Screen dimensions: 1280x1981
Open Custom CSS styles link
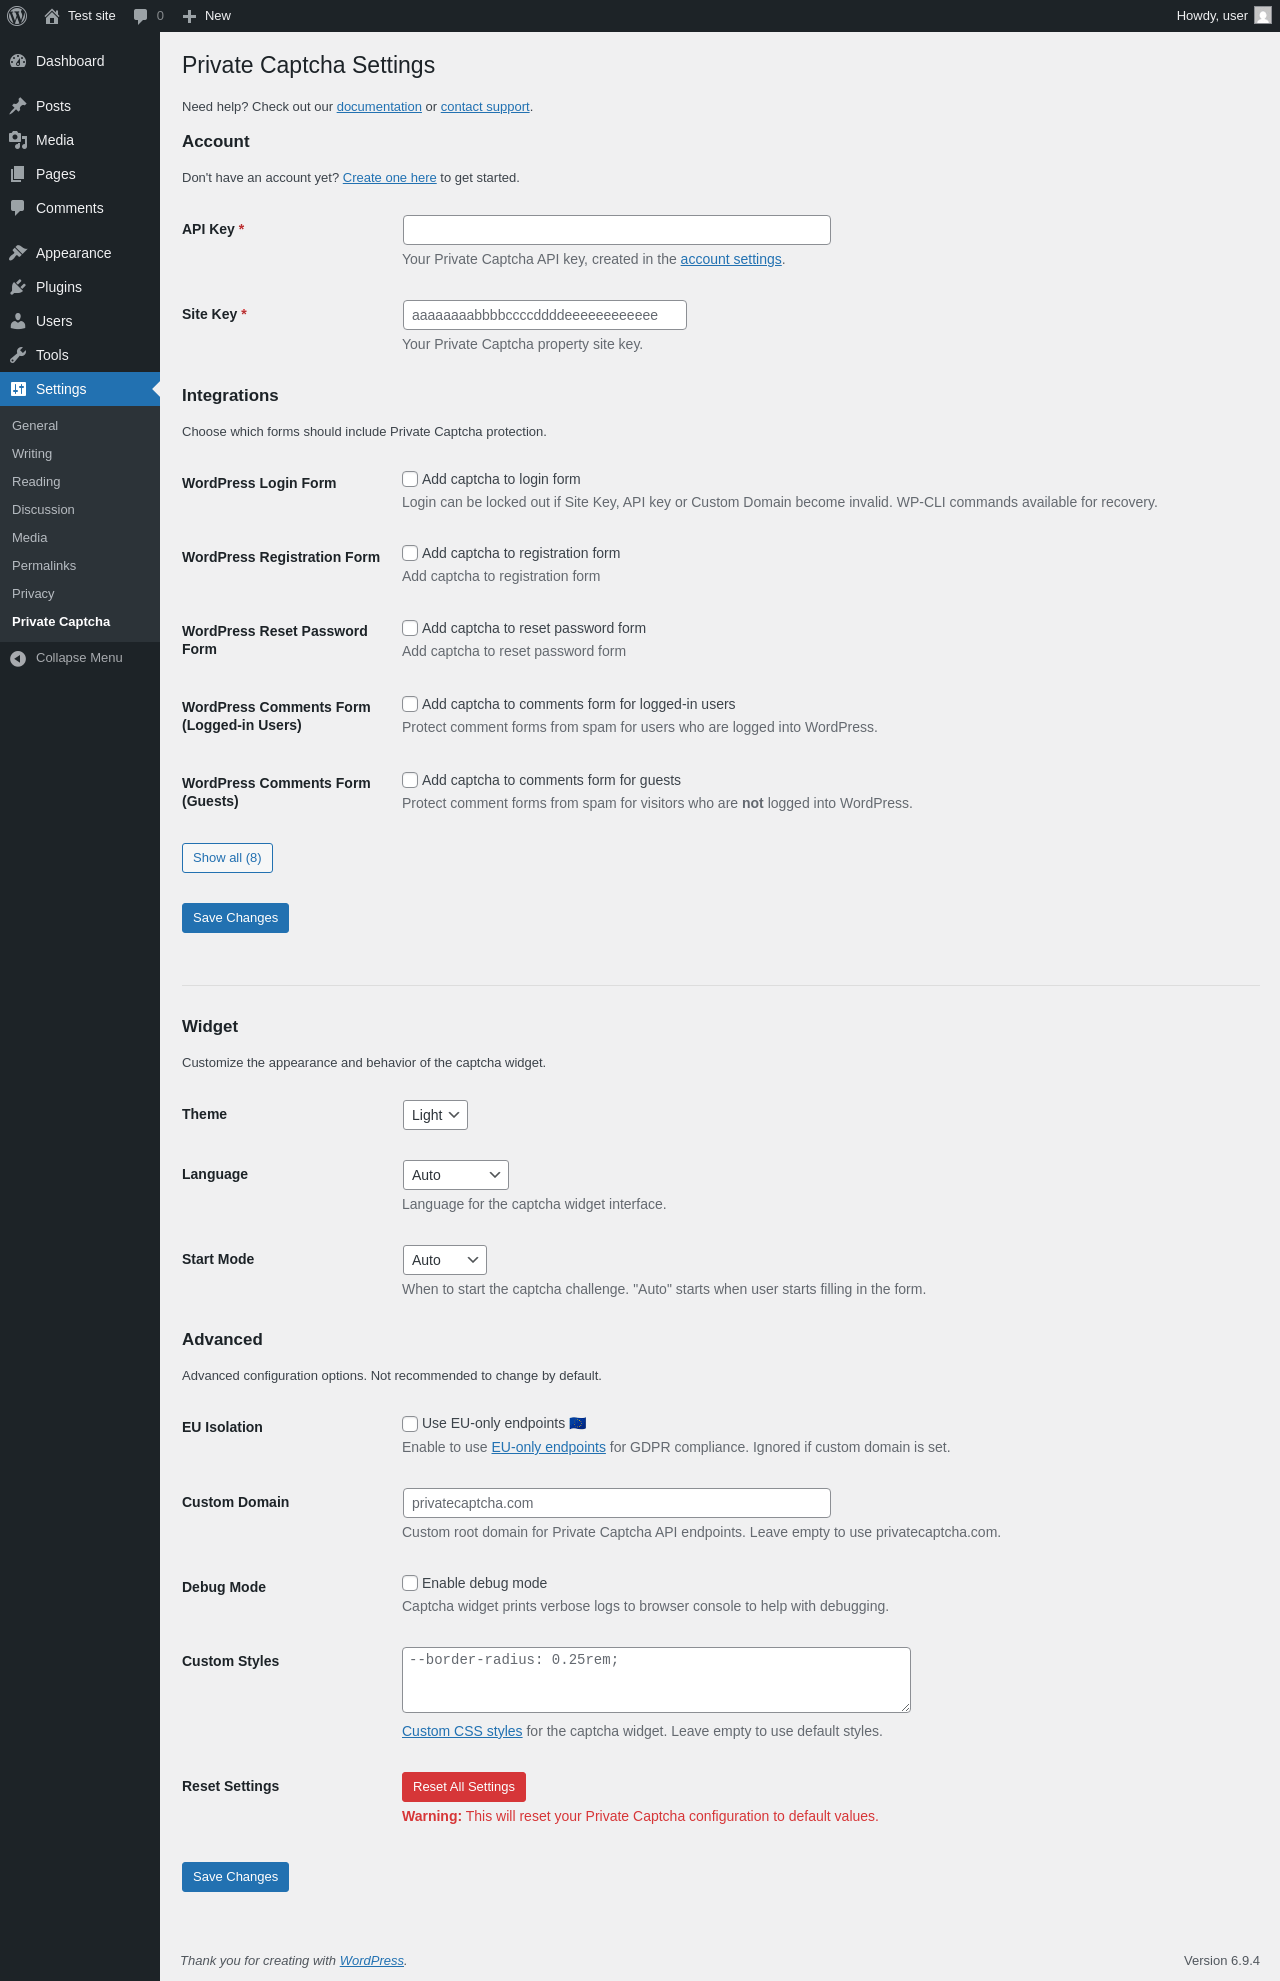pyautogui.click(x=462, y=1731)
